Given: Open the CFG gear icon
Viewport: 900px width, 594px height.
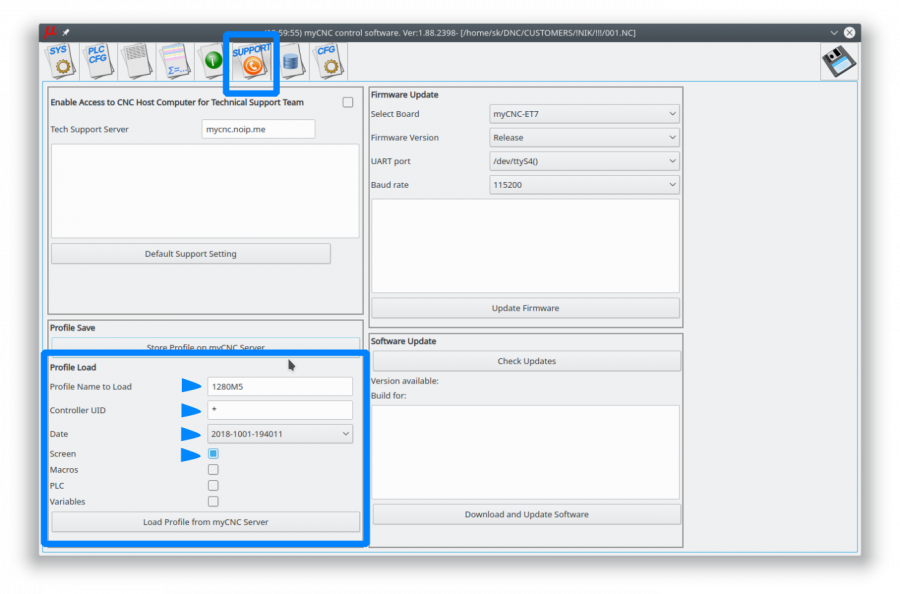Looking at the screenshot, I should 327,61.
